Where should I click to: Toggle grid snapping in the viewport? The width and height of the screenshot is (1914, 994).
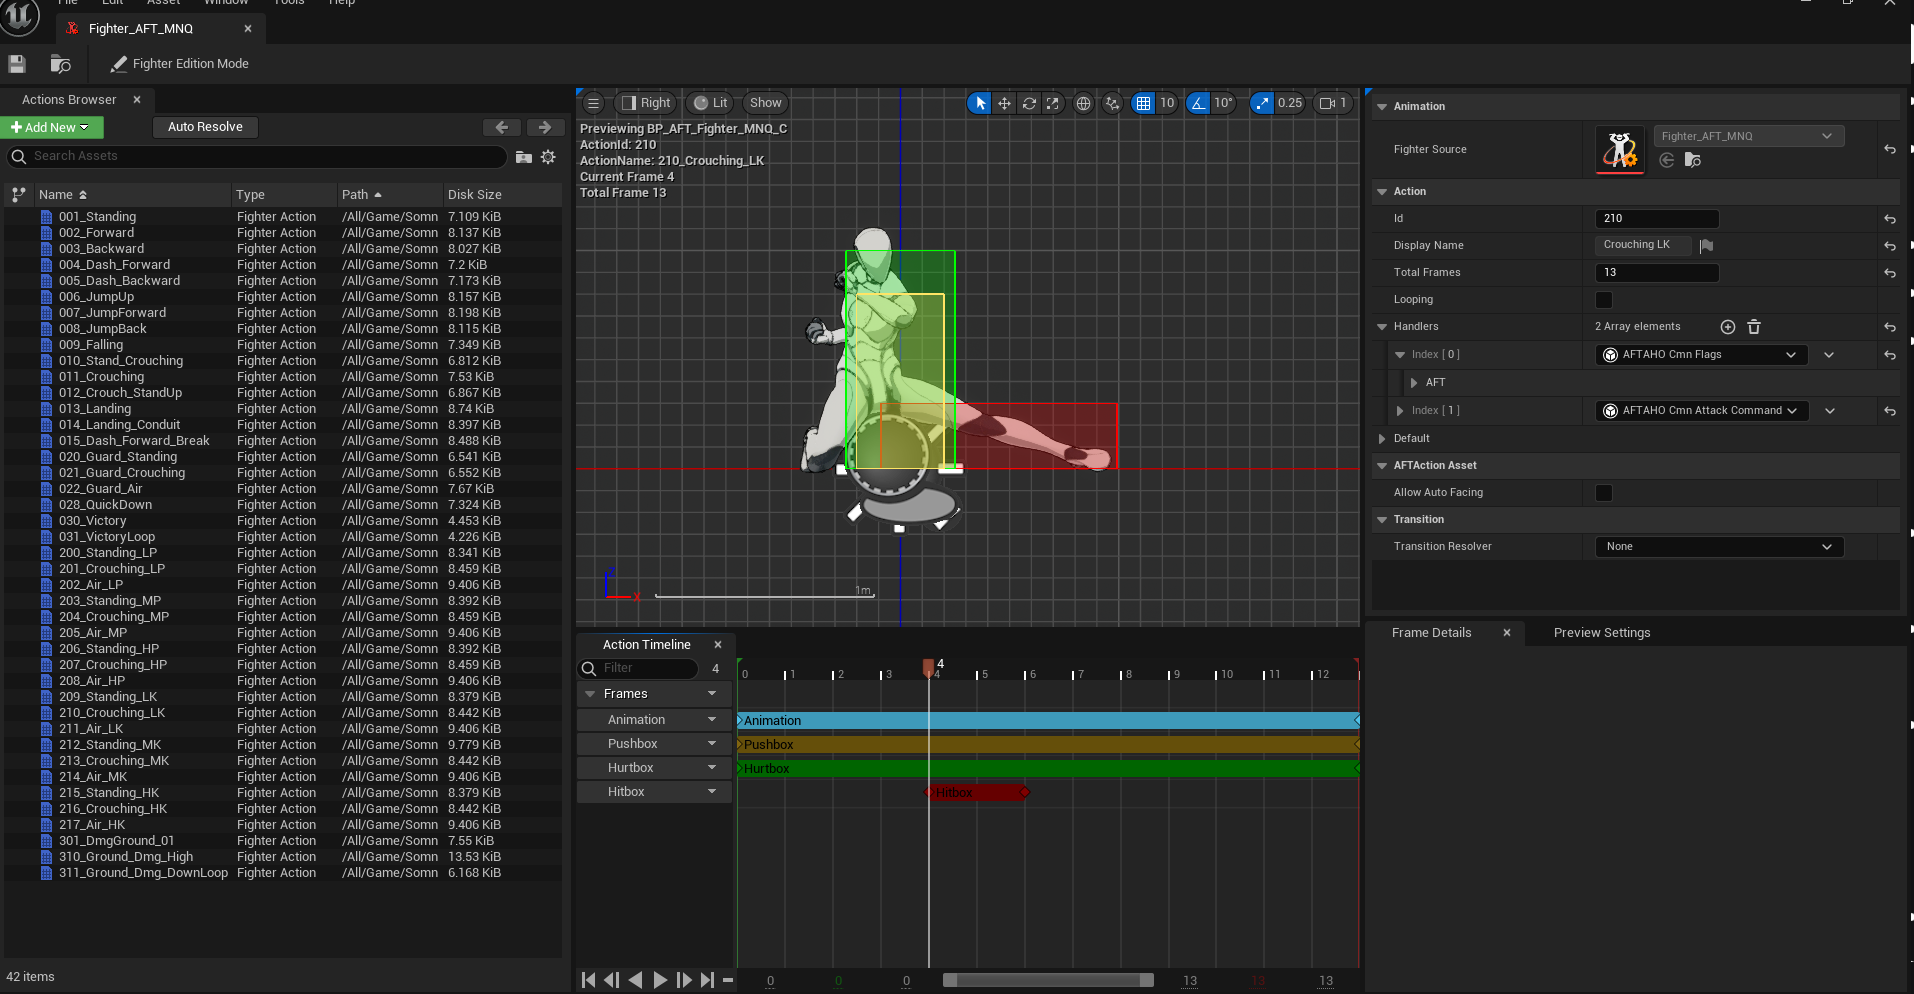pos(1143,103)
